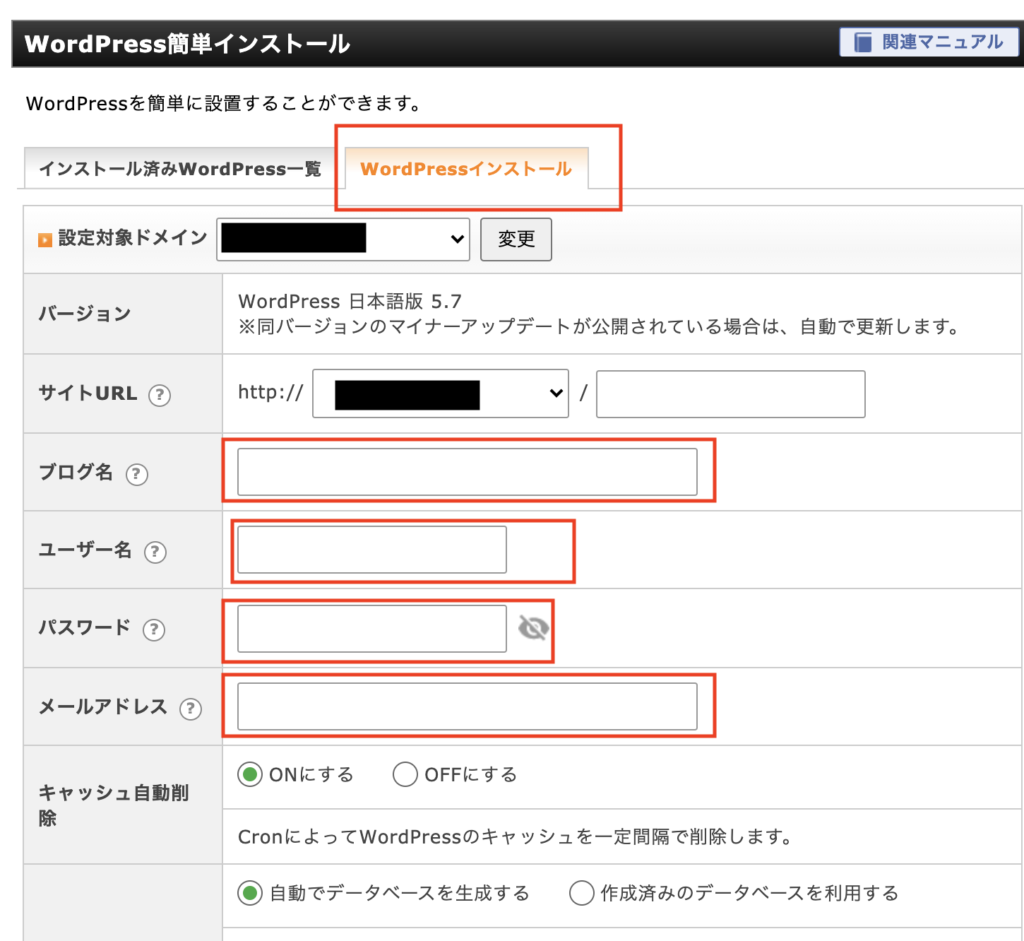Viewport: 1024px width, 941px height.
Task: Click the help icon next to ブログ名
Action: [136, 473]
